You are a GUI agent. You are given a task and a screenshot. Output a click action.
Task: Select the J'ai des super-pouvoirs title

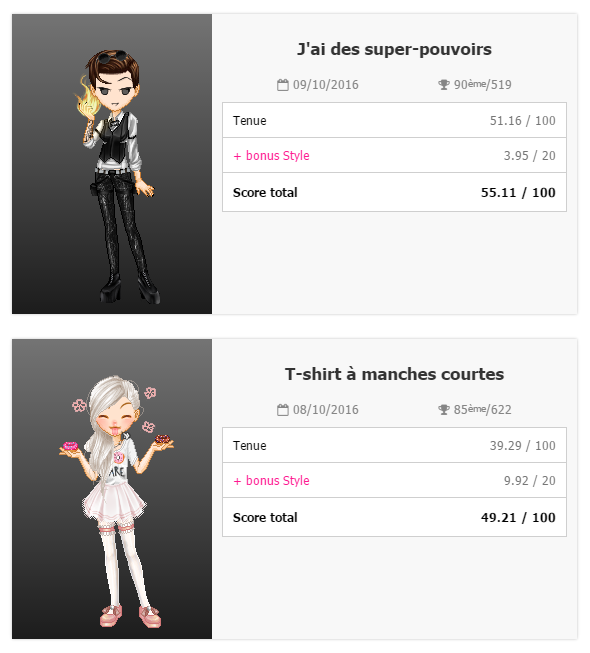pyautogui.click(x=394, y=50)
